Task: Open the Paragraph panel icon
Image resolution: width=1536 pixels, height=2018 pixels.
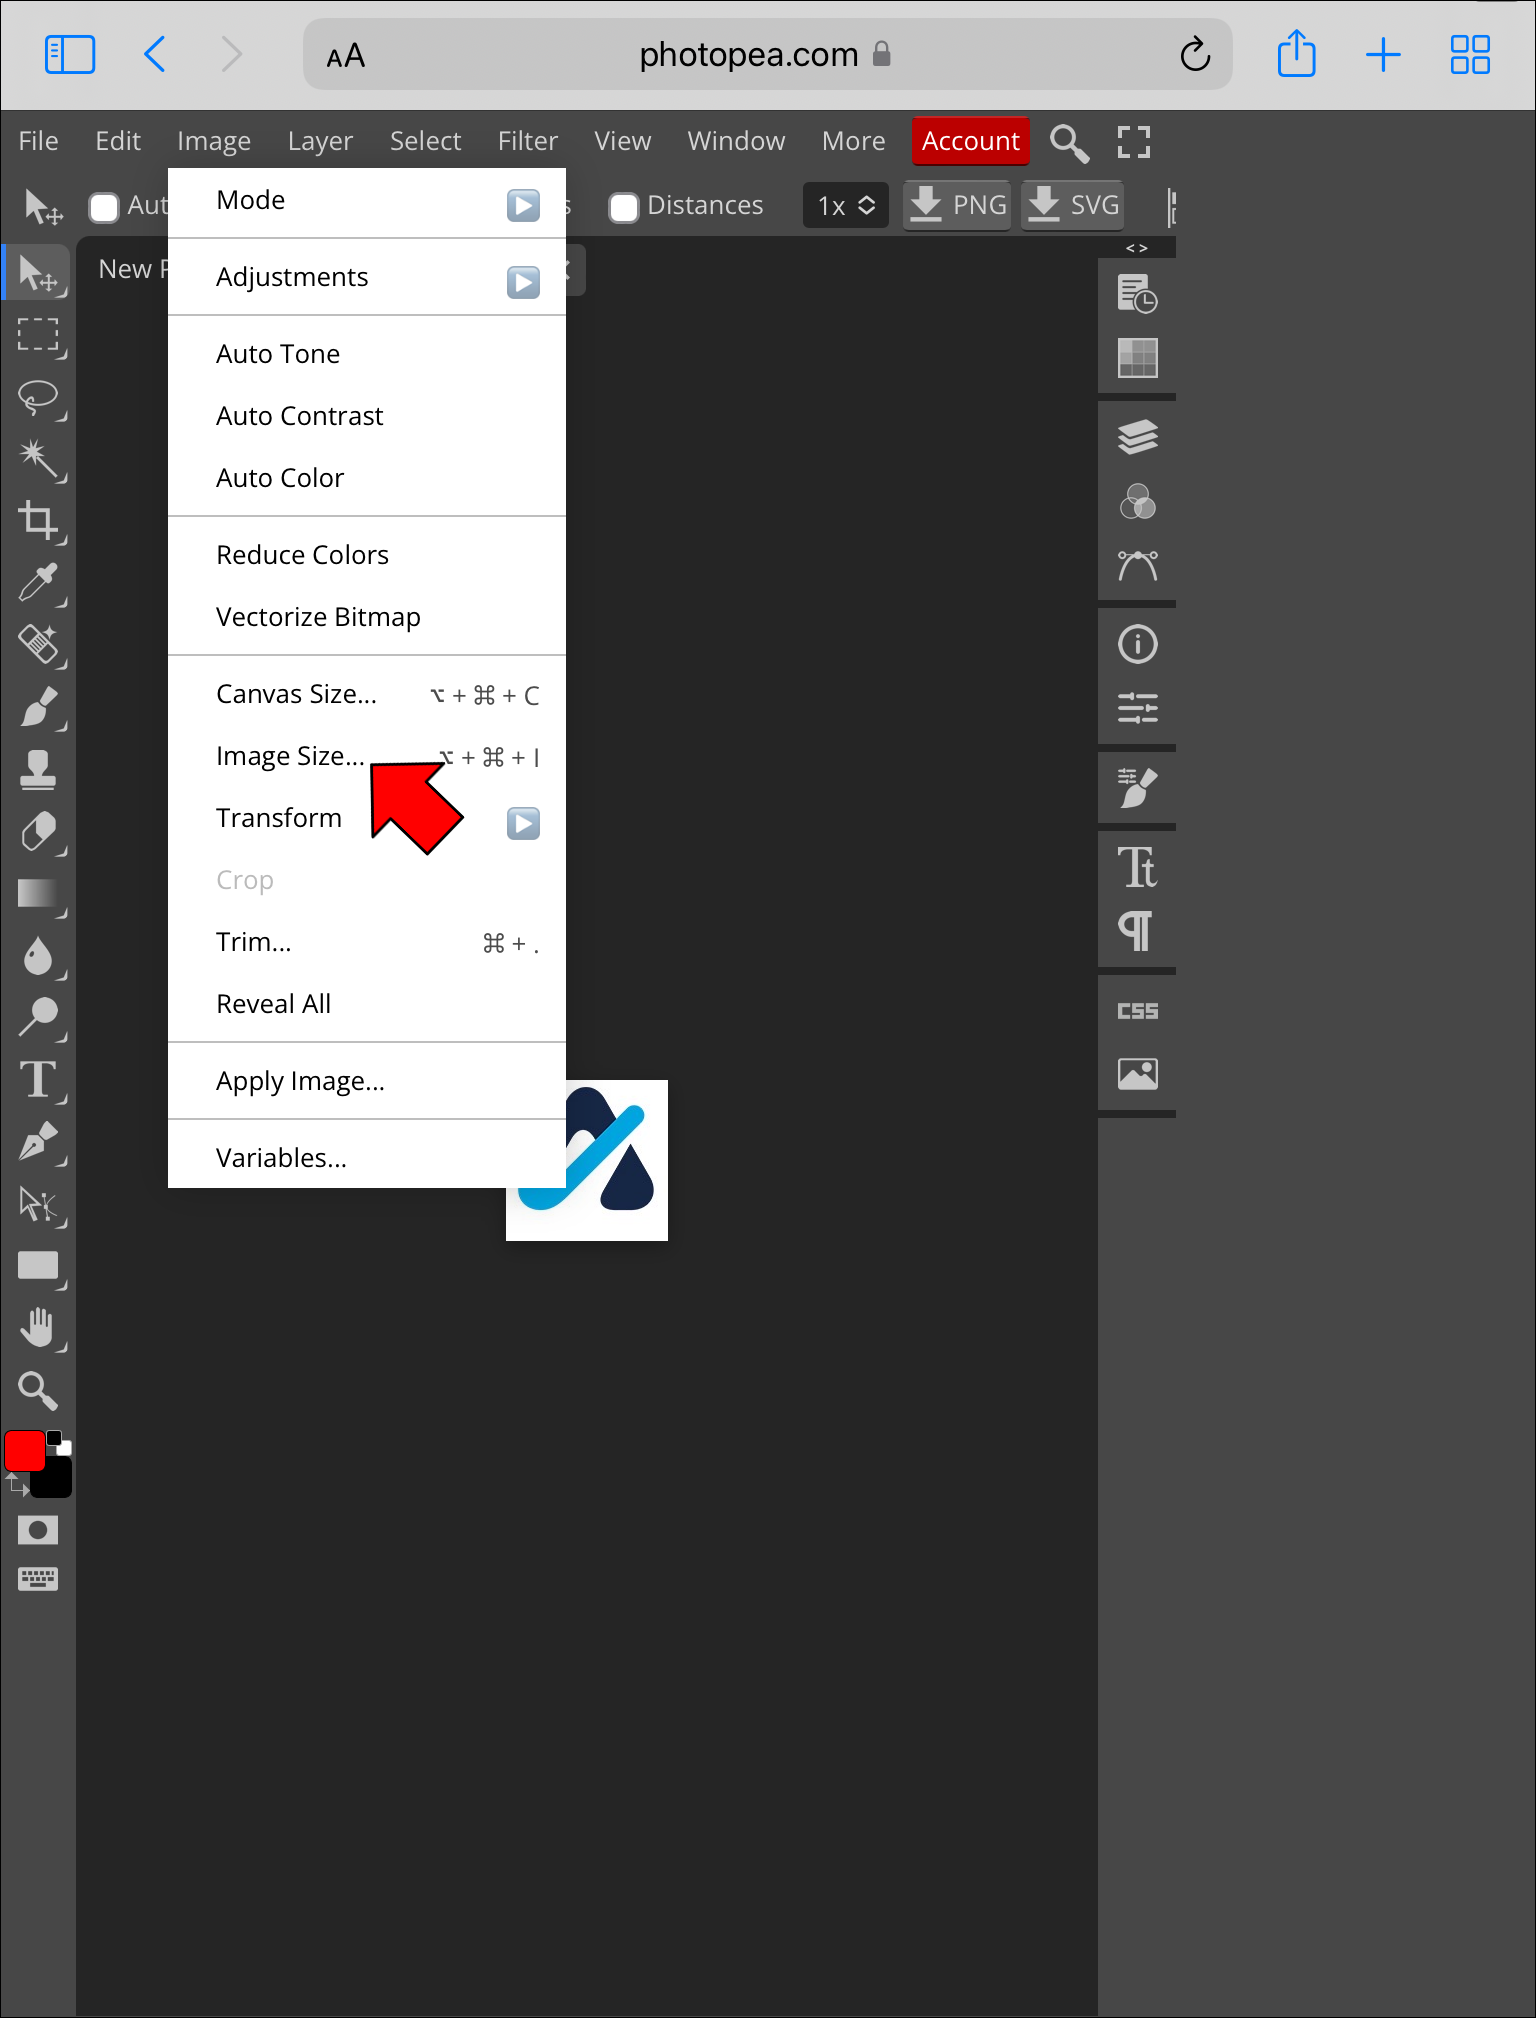Action: pos(1137,931)
